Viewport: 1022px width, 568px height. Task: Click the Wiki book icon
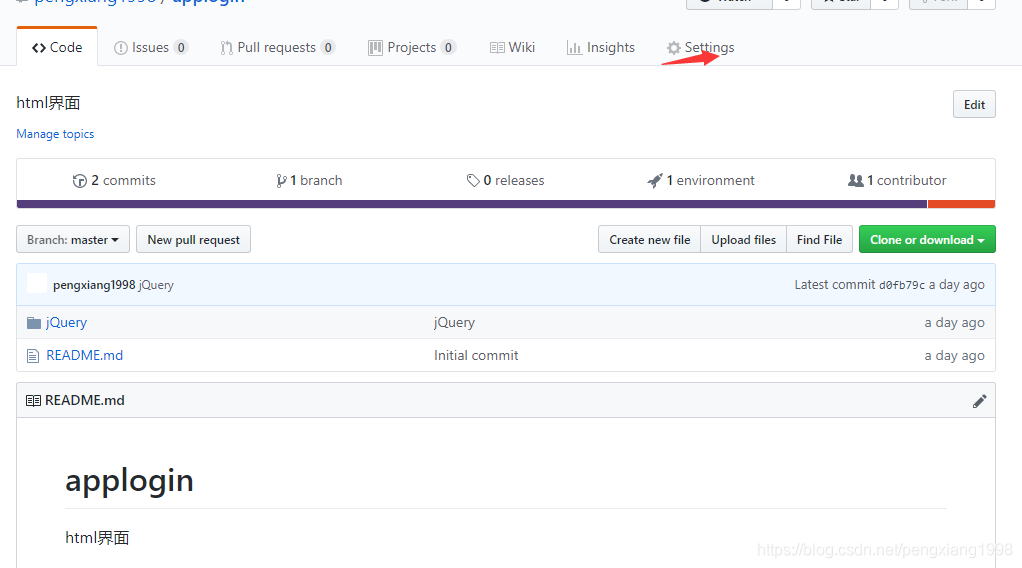(497, 48)
